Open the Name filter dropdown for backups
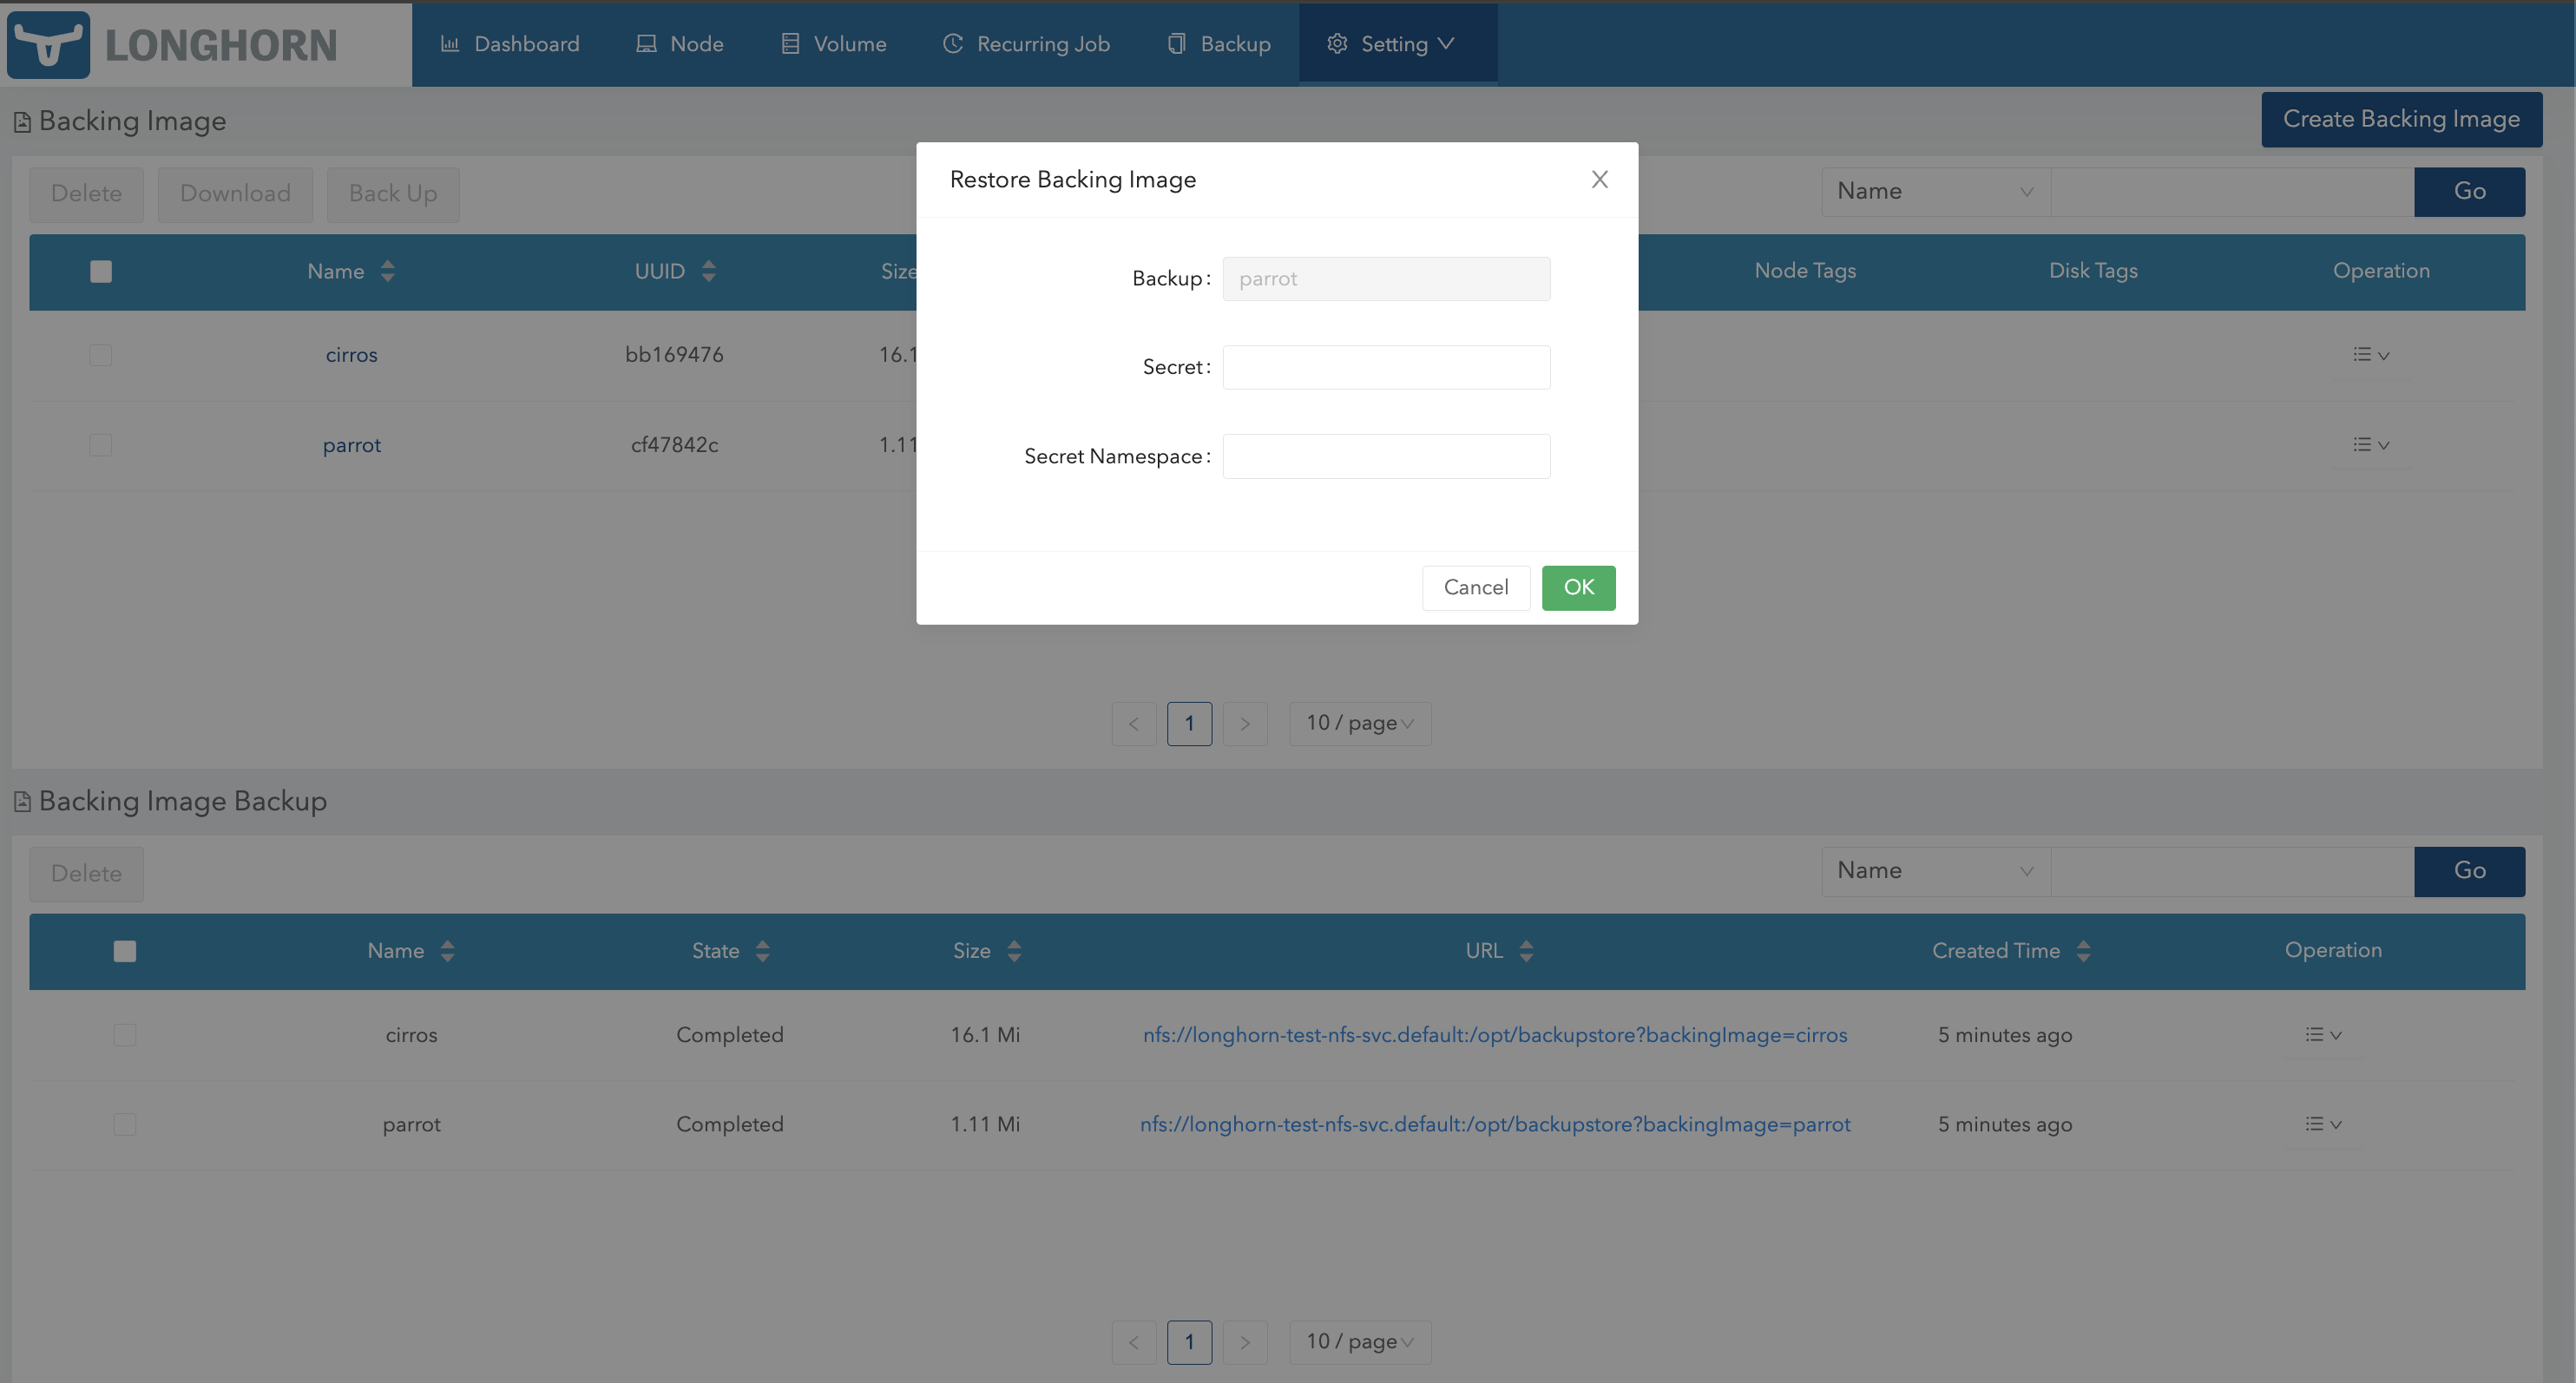 coord(1935,871)
